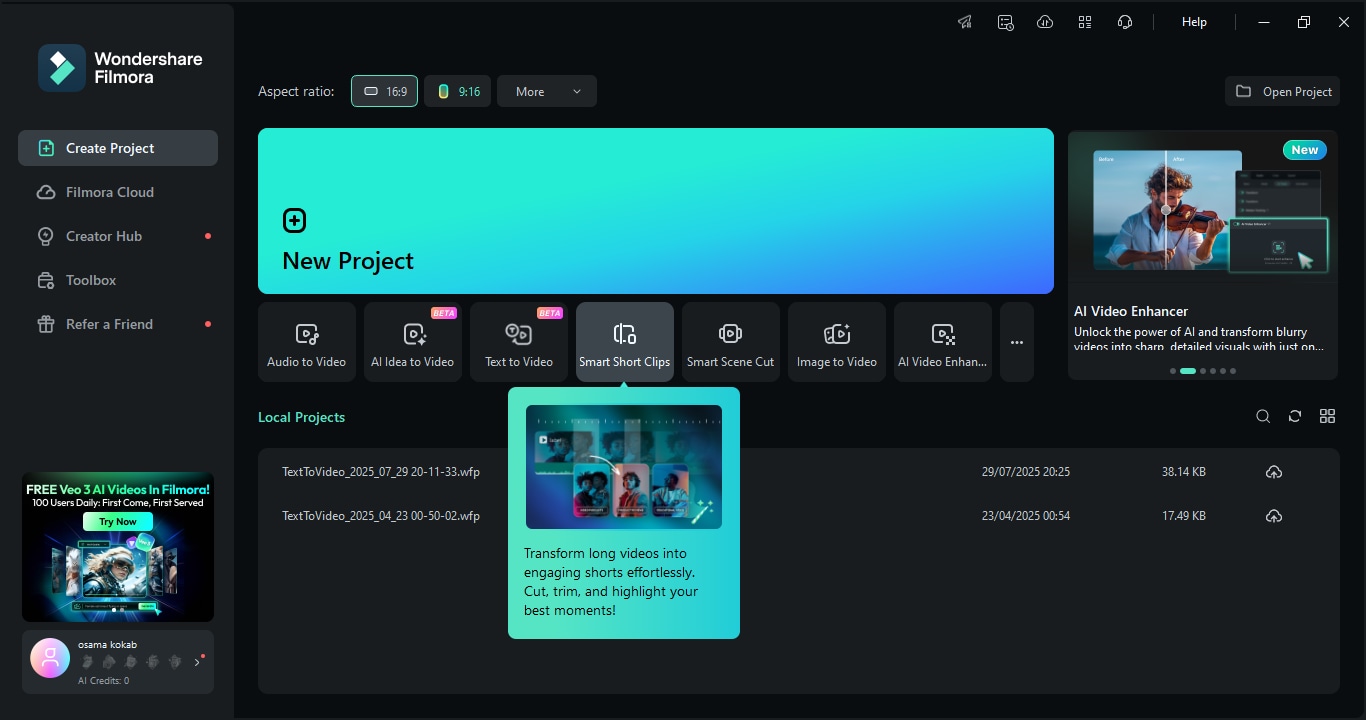Click the Try Now button in the Veo 3 promo
The height and width of the screenshot is (720, 1366).
118,521
